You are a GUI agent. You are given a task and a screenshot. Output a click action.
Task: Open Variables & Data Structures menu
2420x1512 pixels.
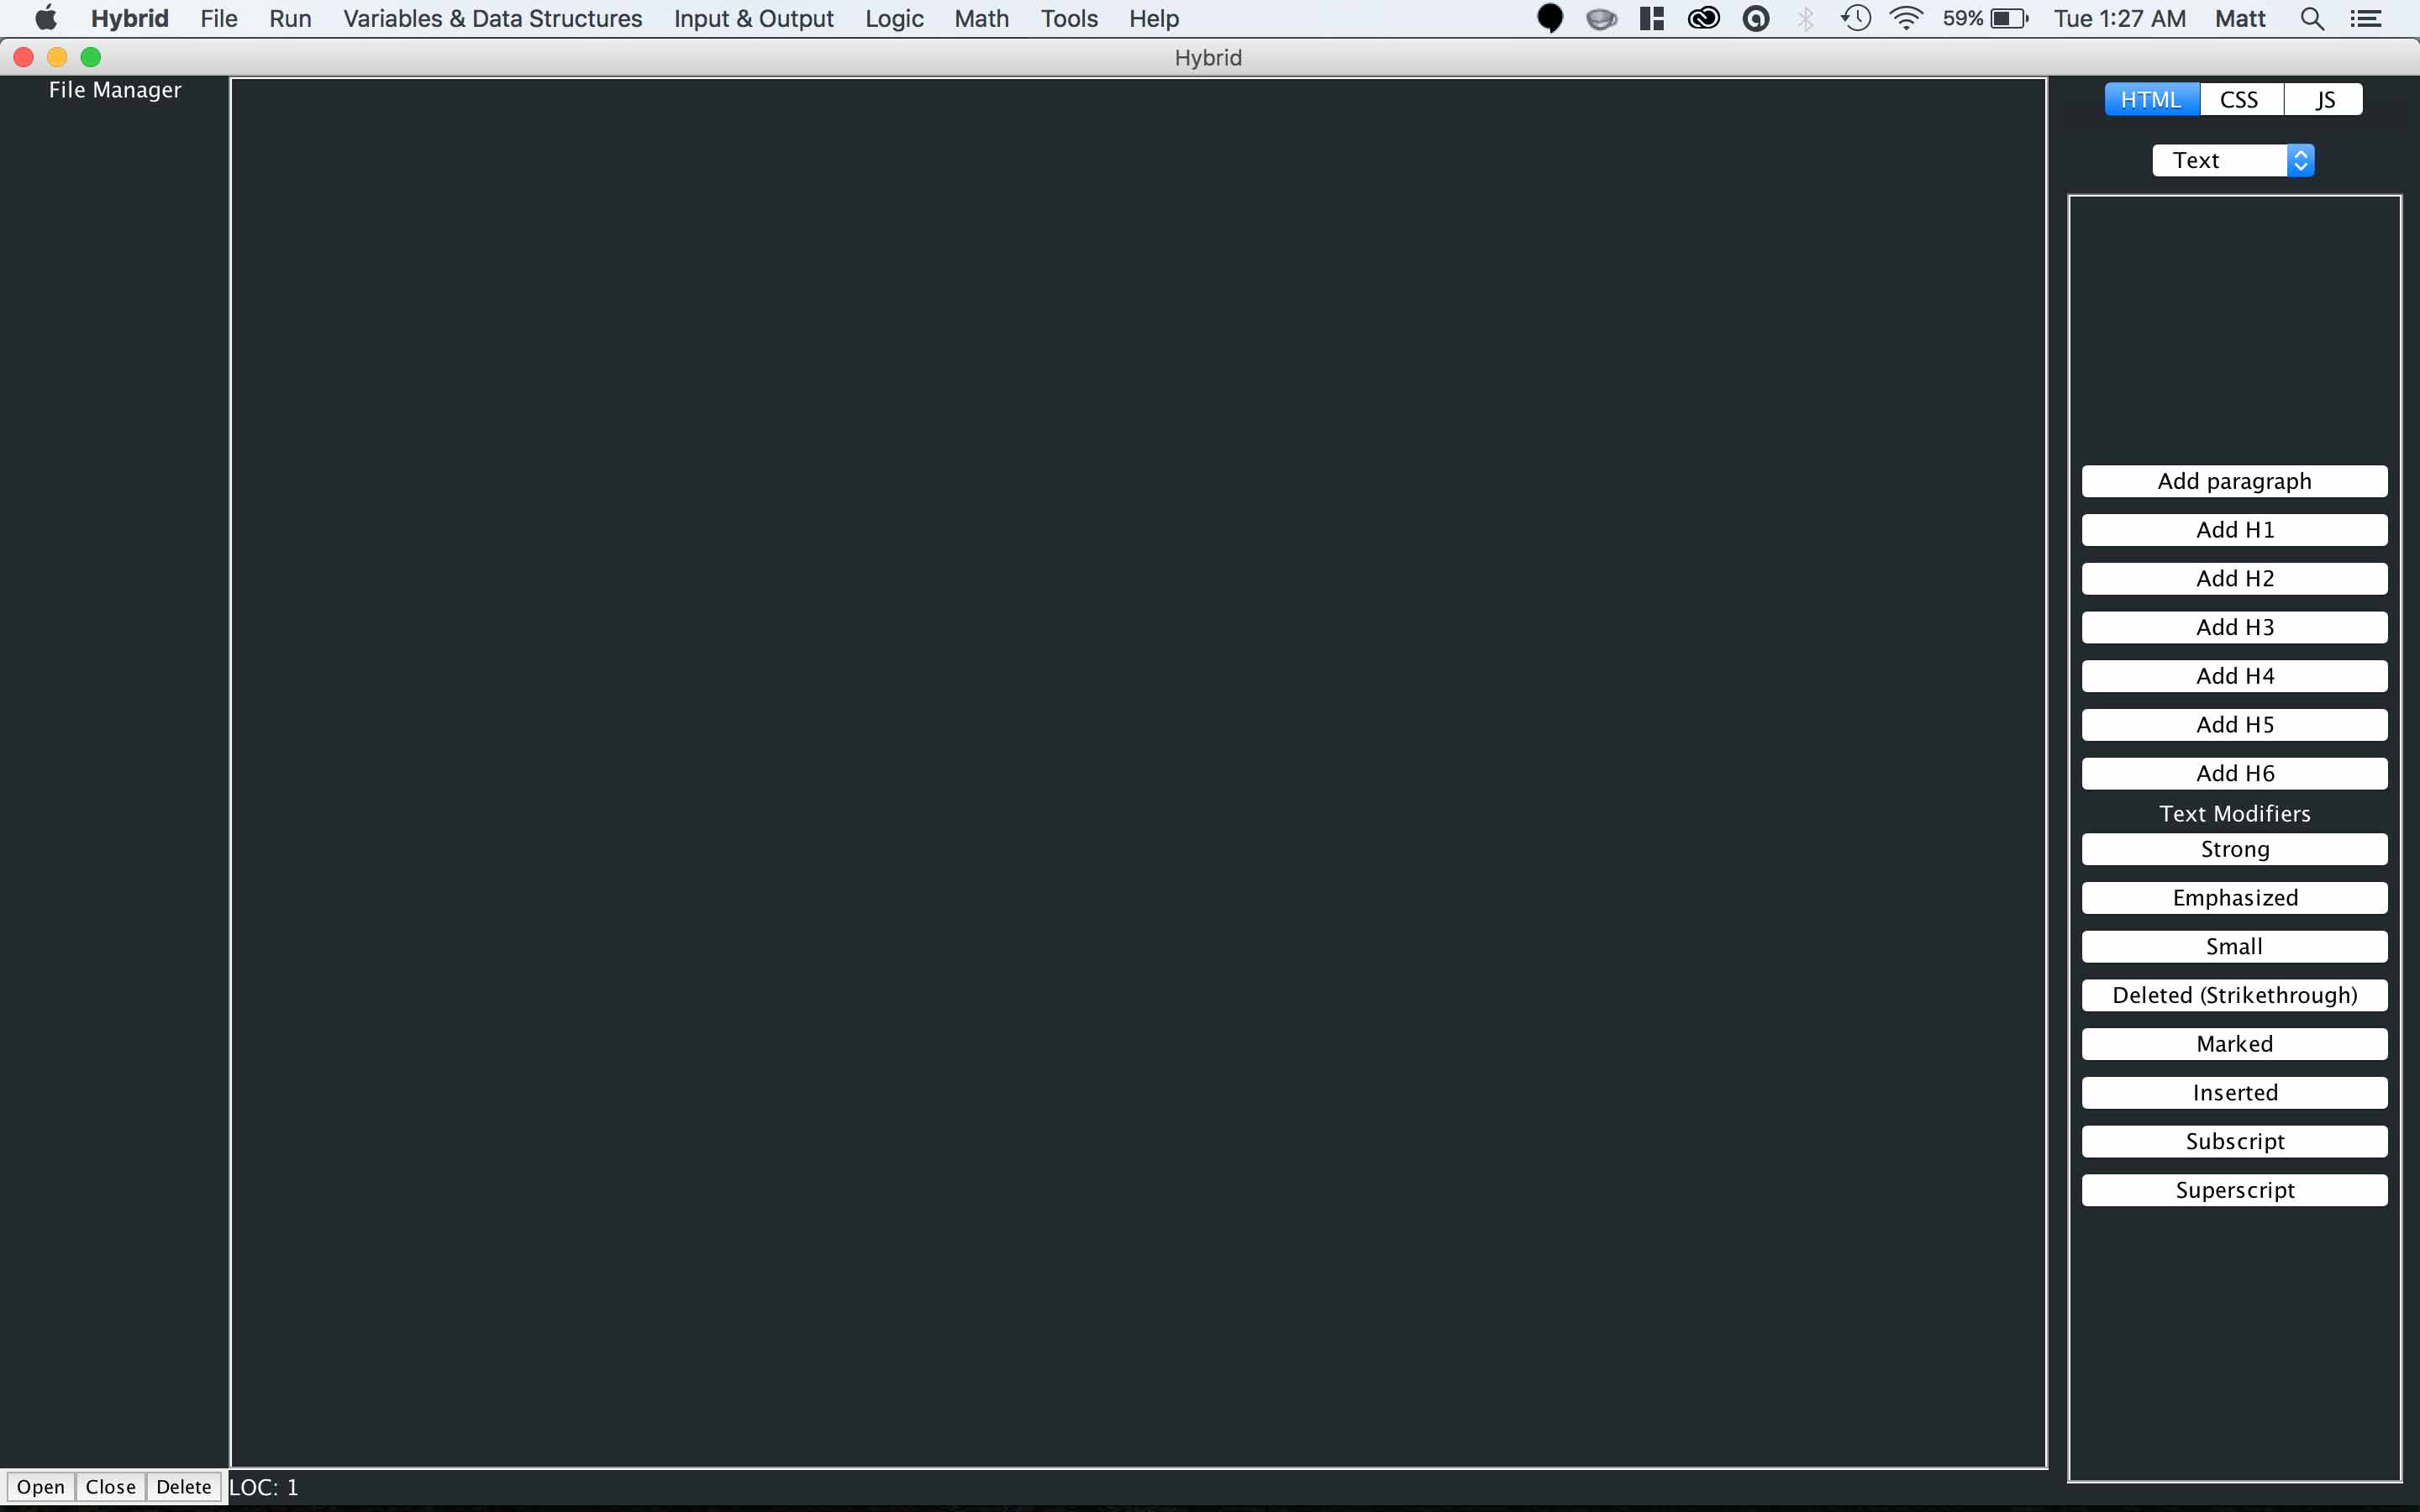[492, 18]
